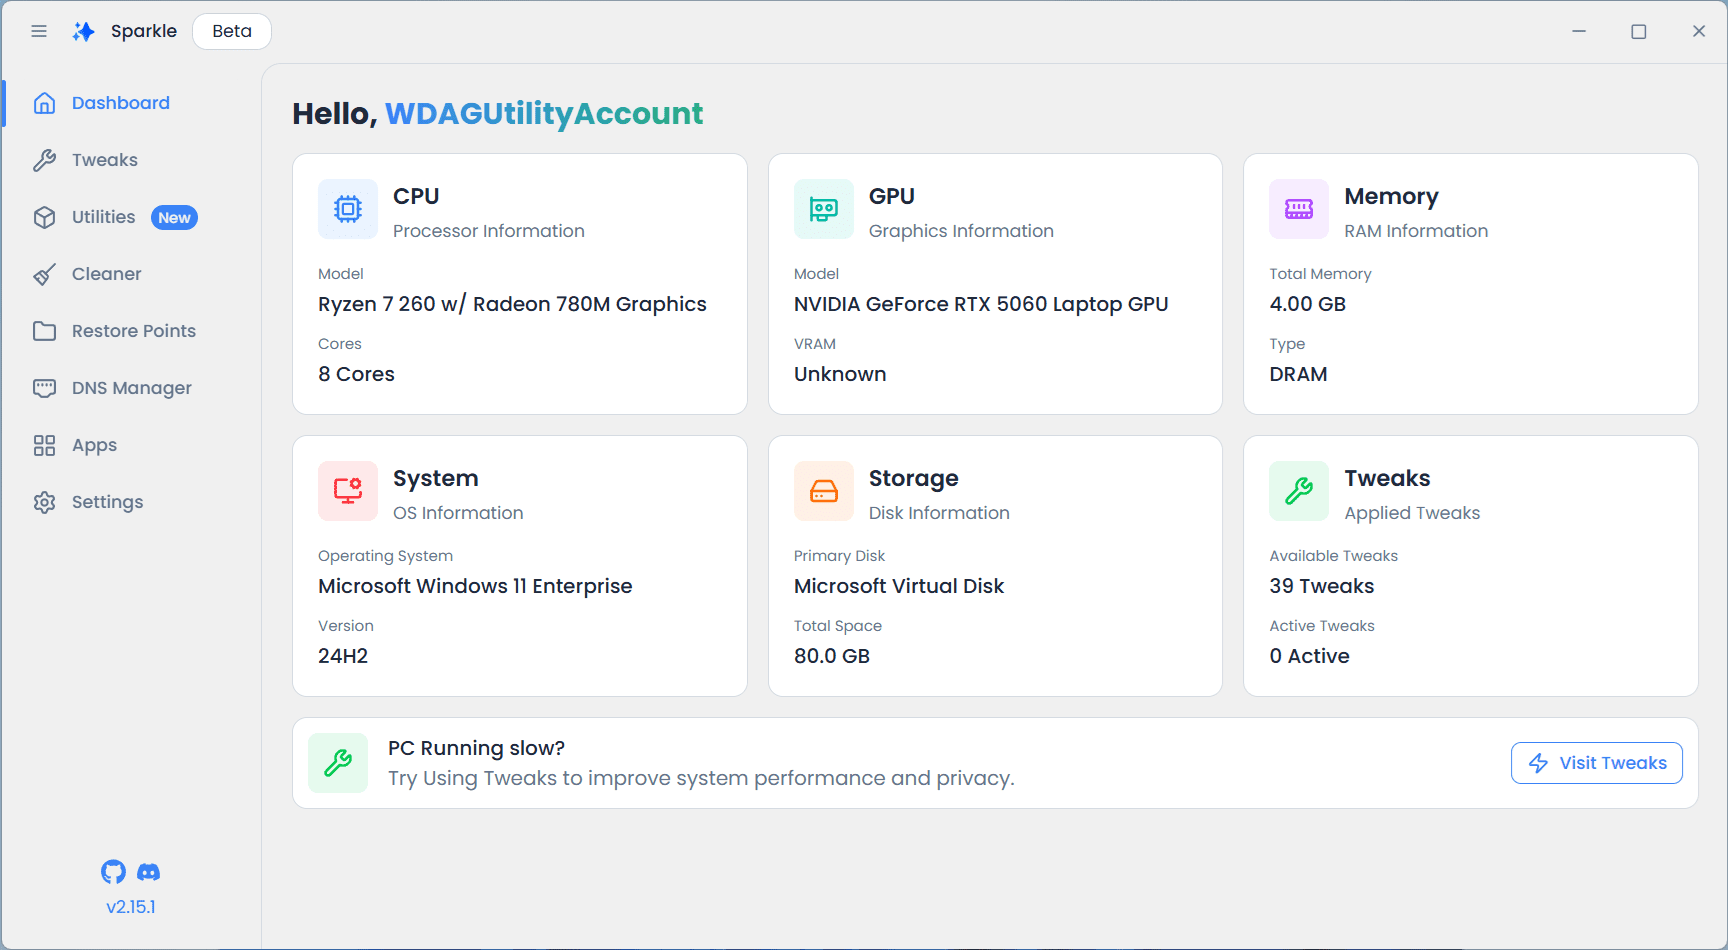The image size is (1728, 950).
Task: Click the GPU graphics card icon
Action: pos(823,209)
